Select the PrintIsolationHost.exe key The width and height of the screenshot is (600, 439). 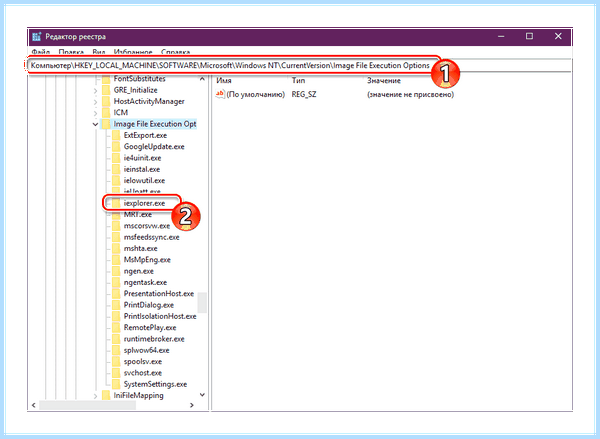tap(160, 316)
